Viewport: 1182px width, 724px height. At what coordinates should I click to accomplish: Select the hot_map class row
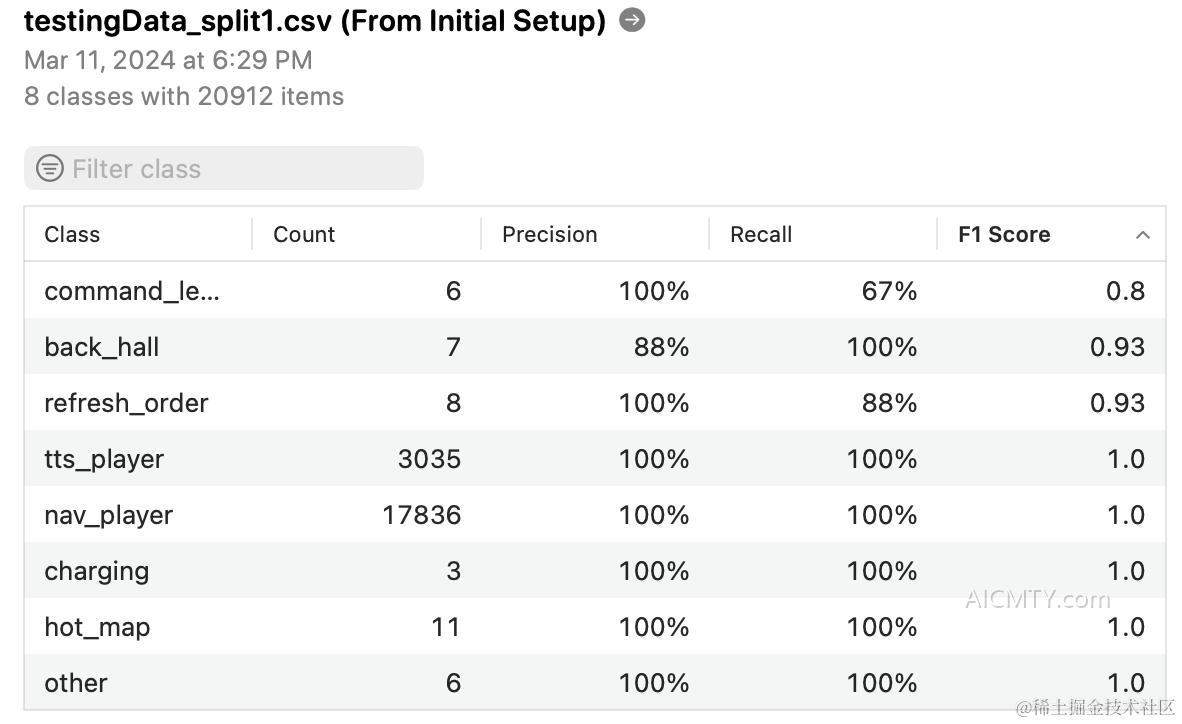595,626
